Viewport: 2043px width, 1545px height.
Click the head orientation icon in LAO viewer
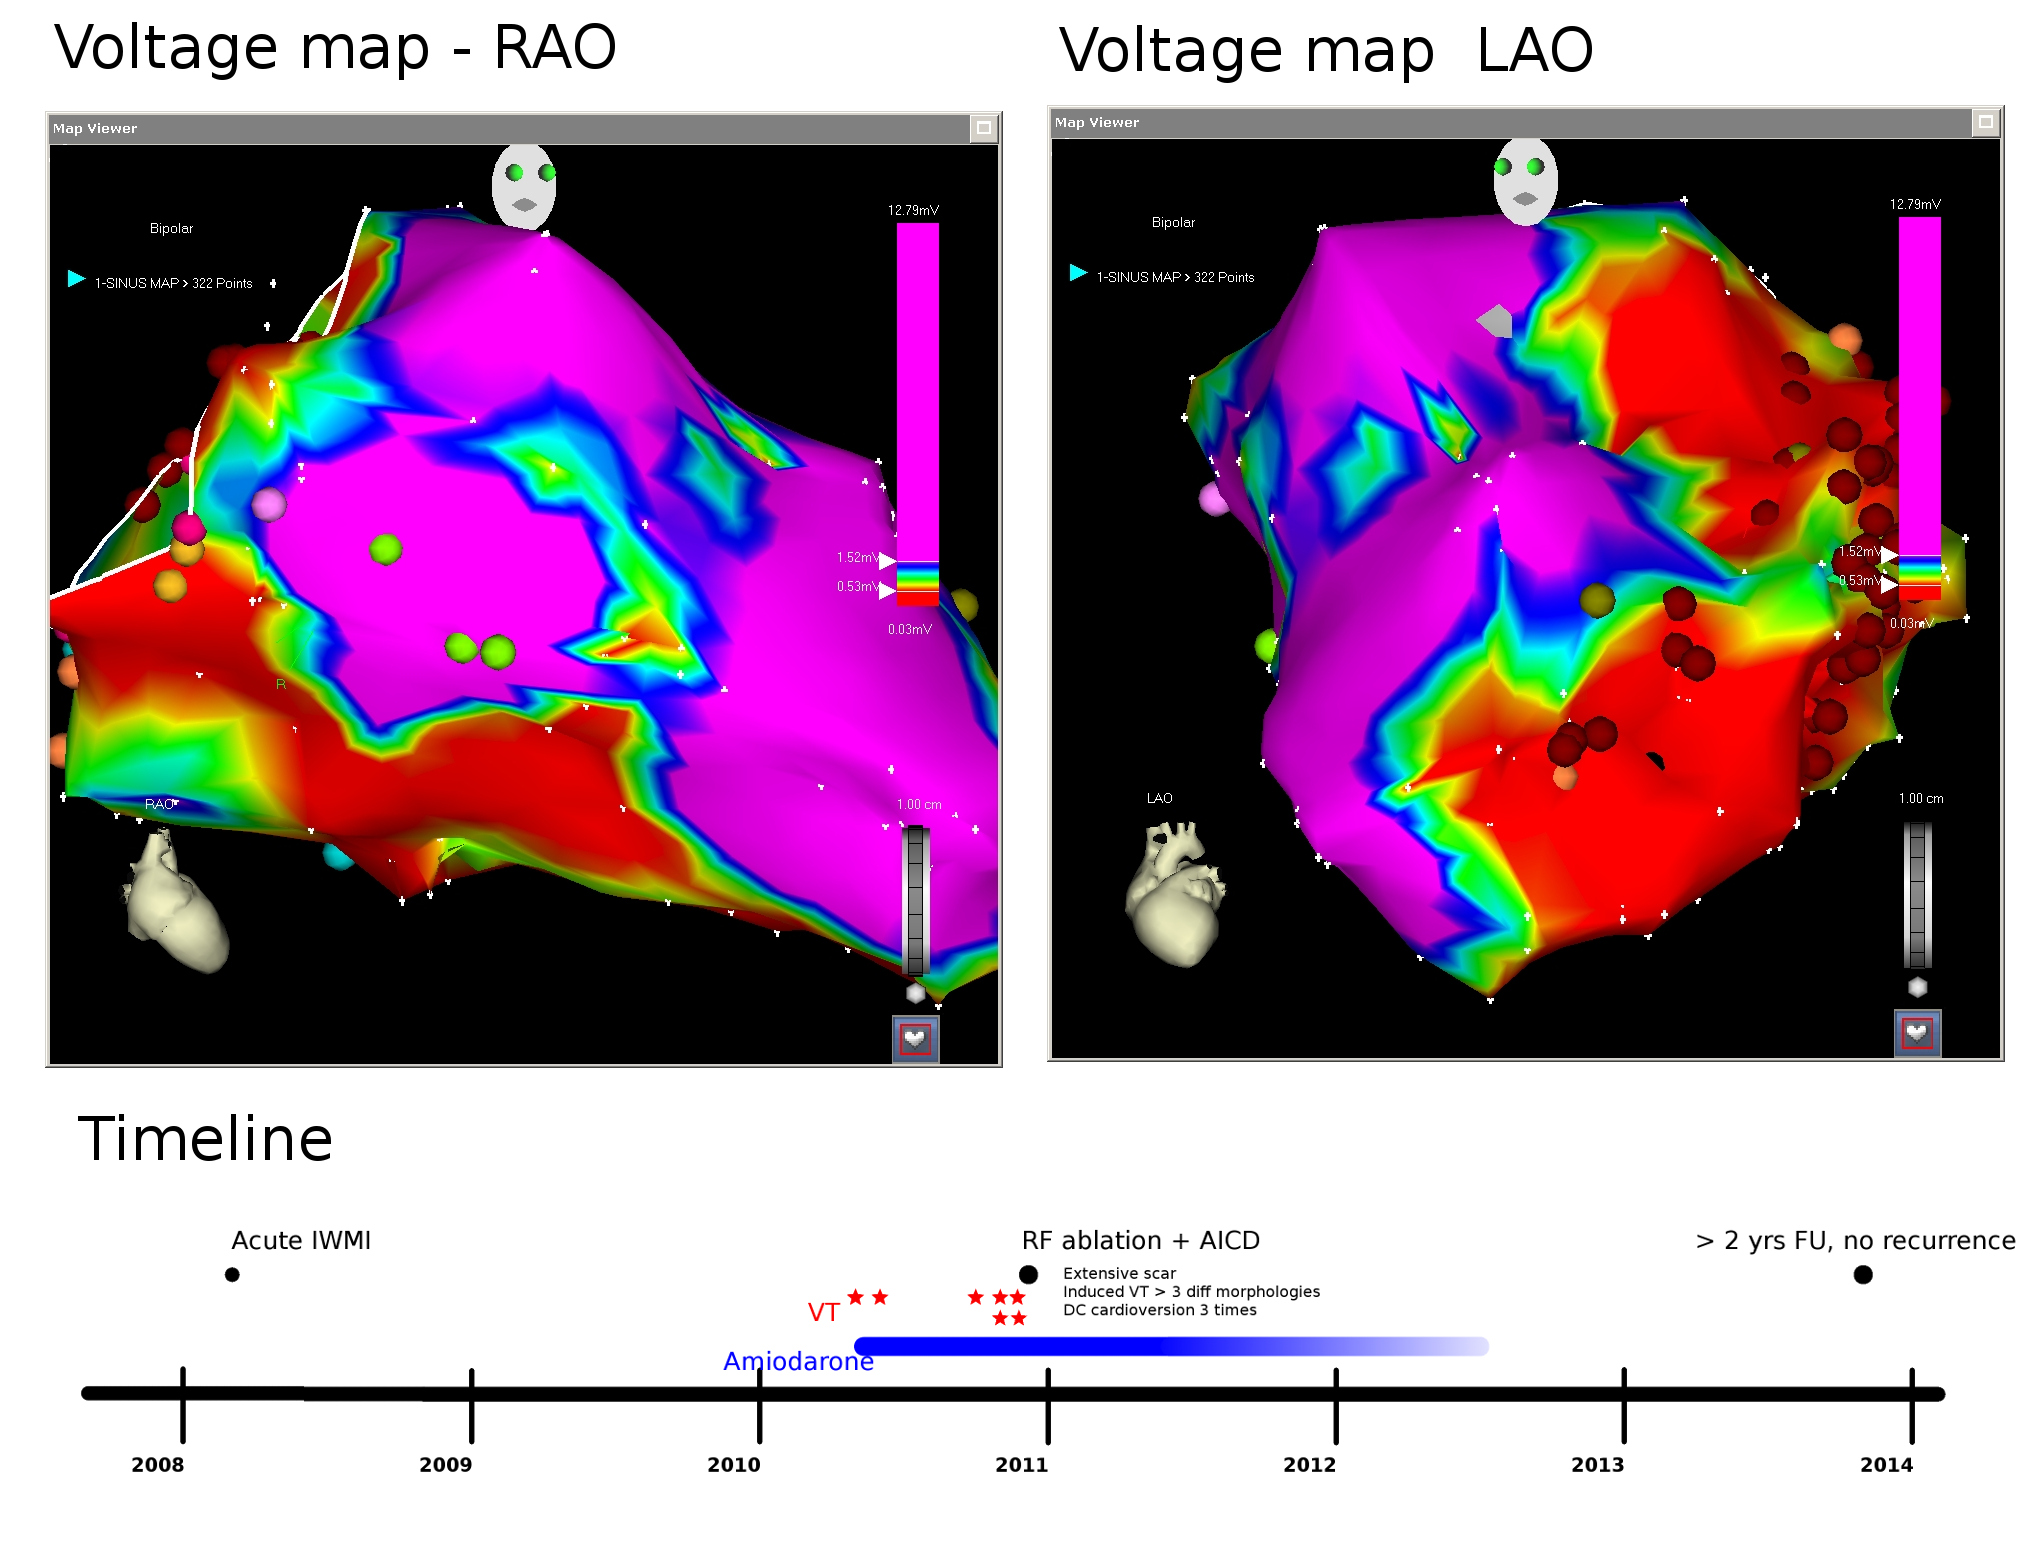tap(1525, 181)
